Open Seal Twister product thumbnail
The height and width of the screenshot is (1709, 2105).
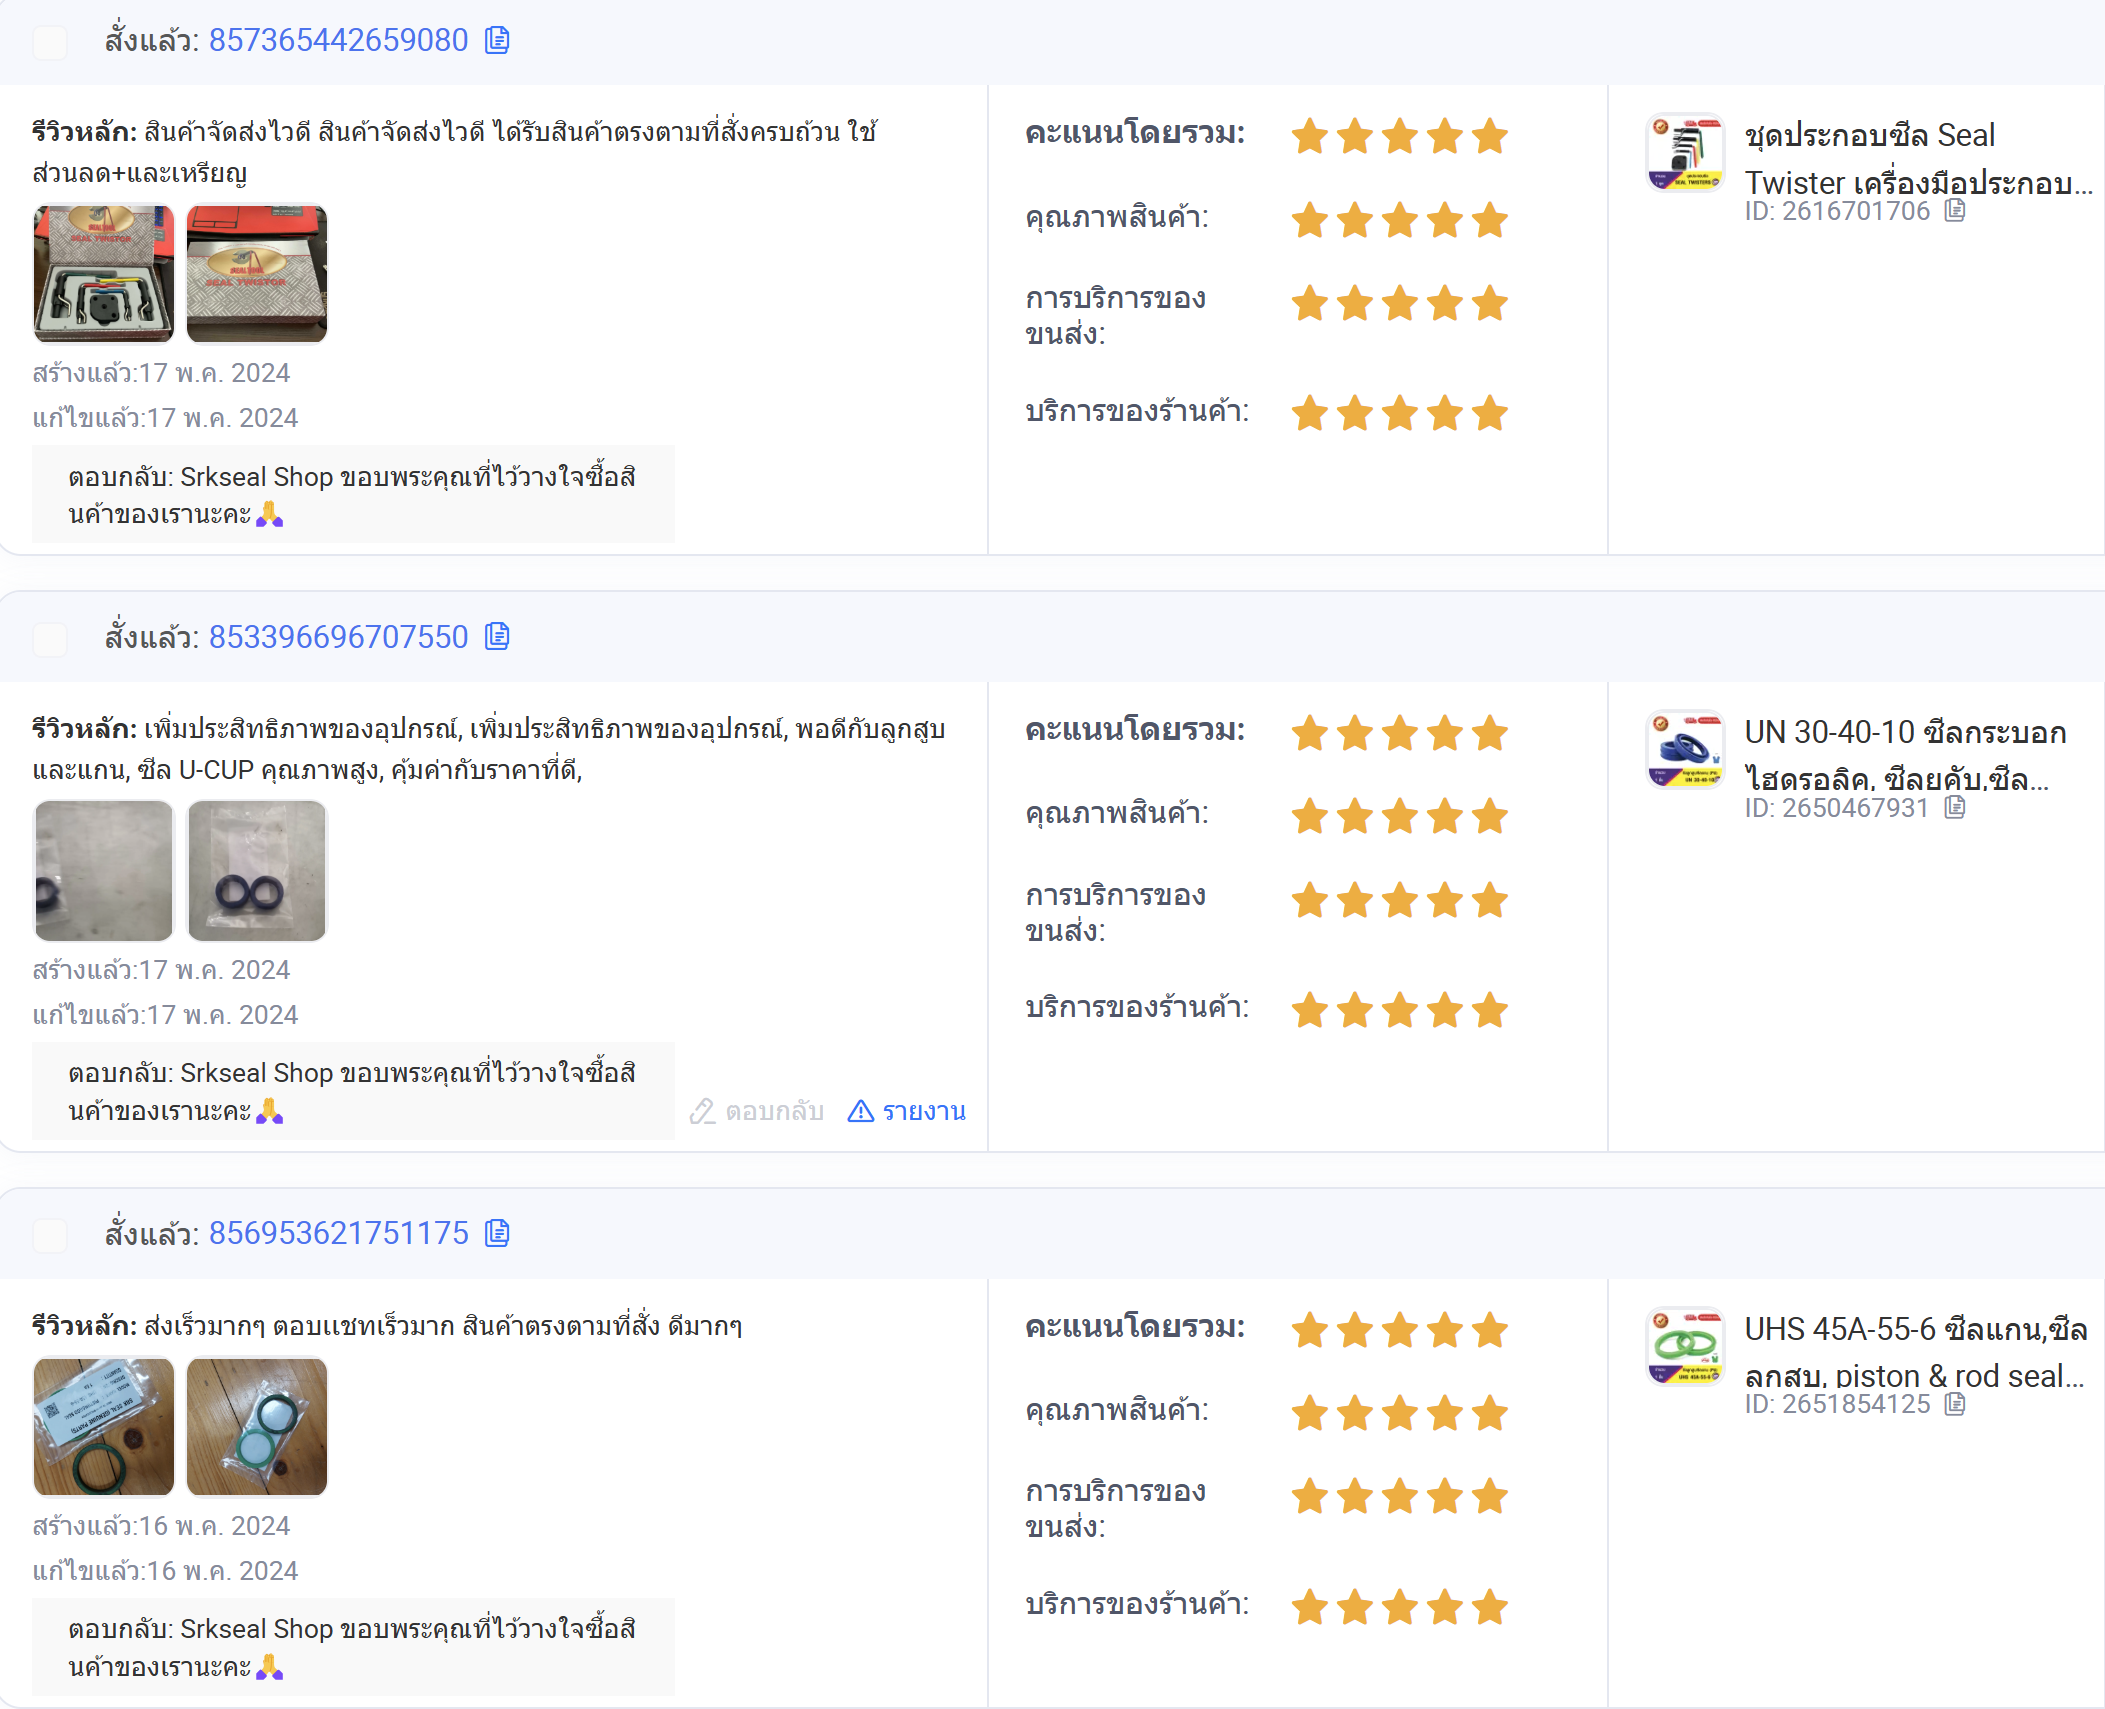tap(1685, 152)
